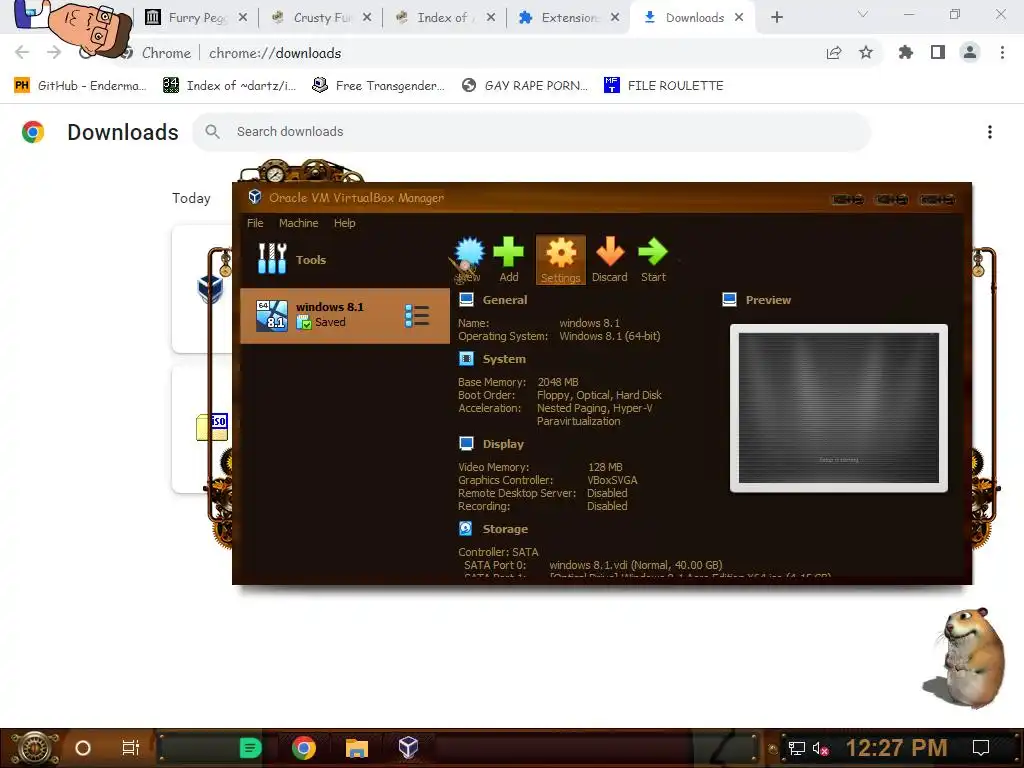Select the Tools entry in VirtualBox sidebar
This screenshot has height=768, width=1024.
pos(292,259)
